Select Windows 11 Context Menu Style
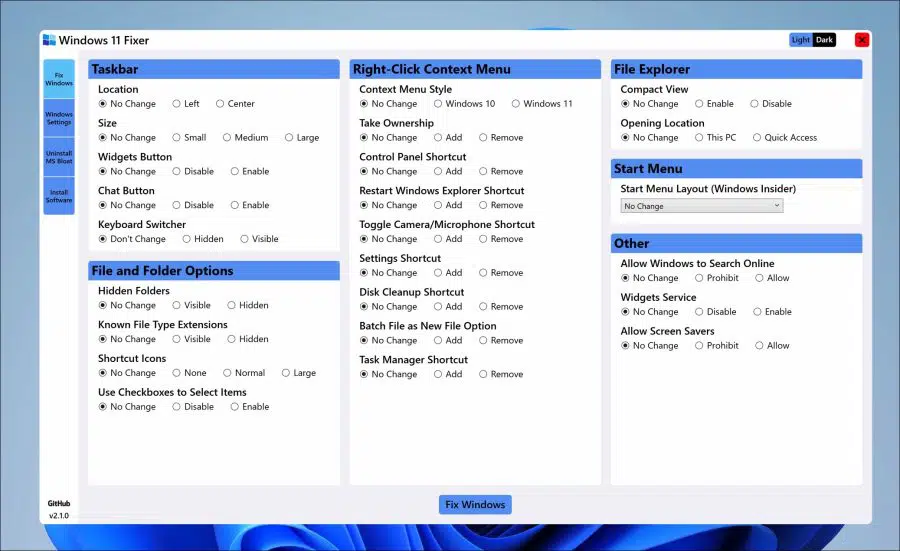The height and width of the screenshot is (551, 900). (542, 104)
